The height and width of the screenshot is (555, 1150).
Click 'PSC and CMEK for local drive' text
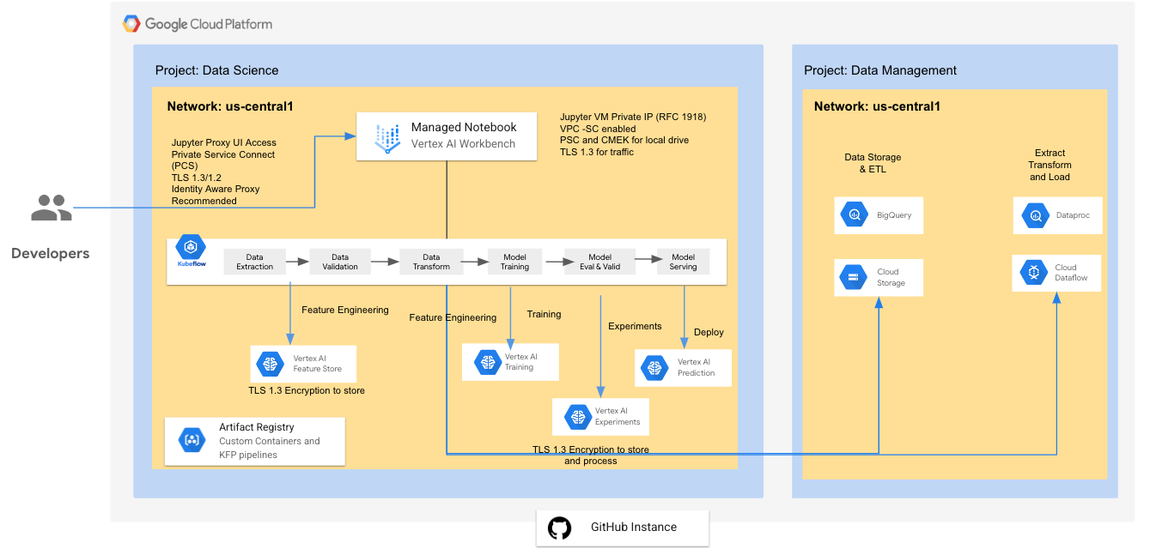click(x=622, y=139)
